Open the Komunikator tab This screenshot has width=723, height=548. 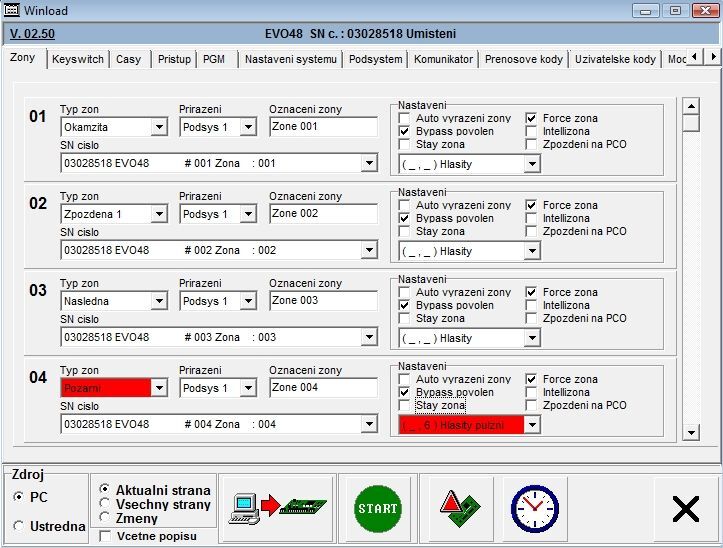[x=443, y=59]
